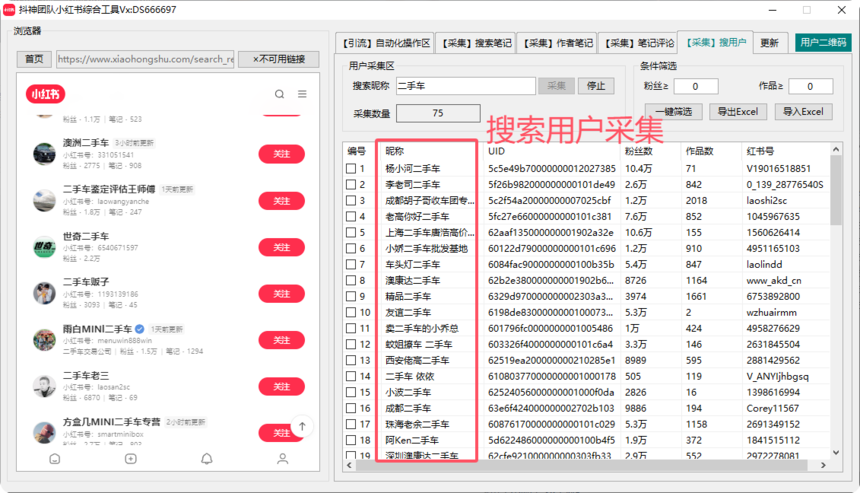The width and height of the screenshot is (860, 493).
Task: Click the 导入Excel button
Action: pyautogui.click(x=803, y=111)
